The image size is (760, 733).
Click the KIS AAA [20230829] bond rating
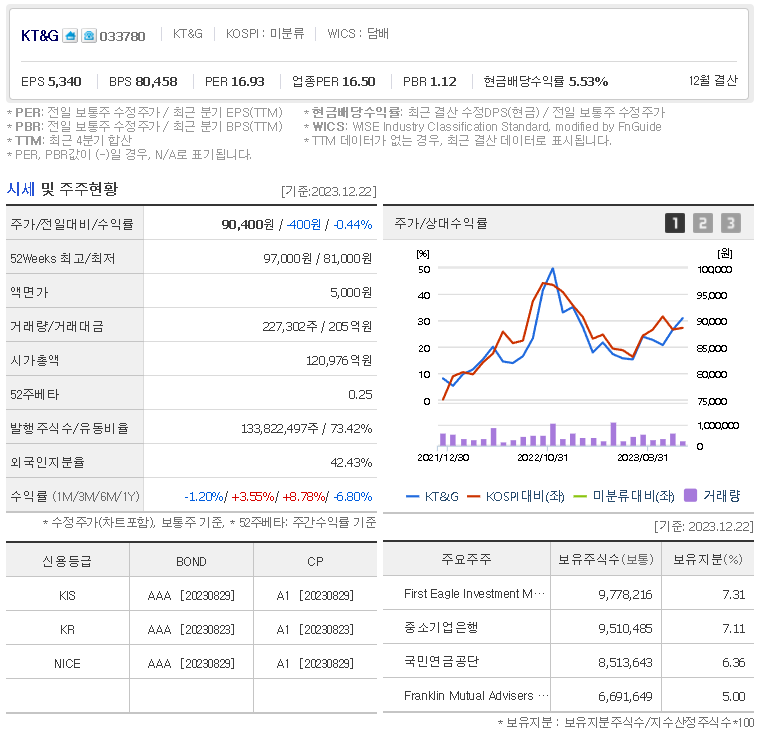191,595
